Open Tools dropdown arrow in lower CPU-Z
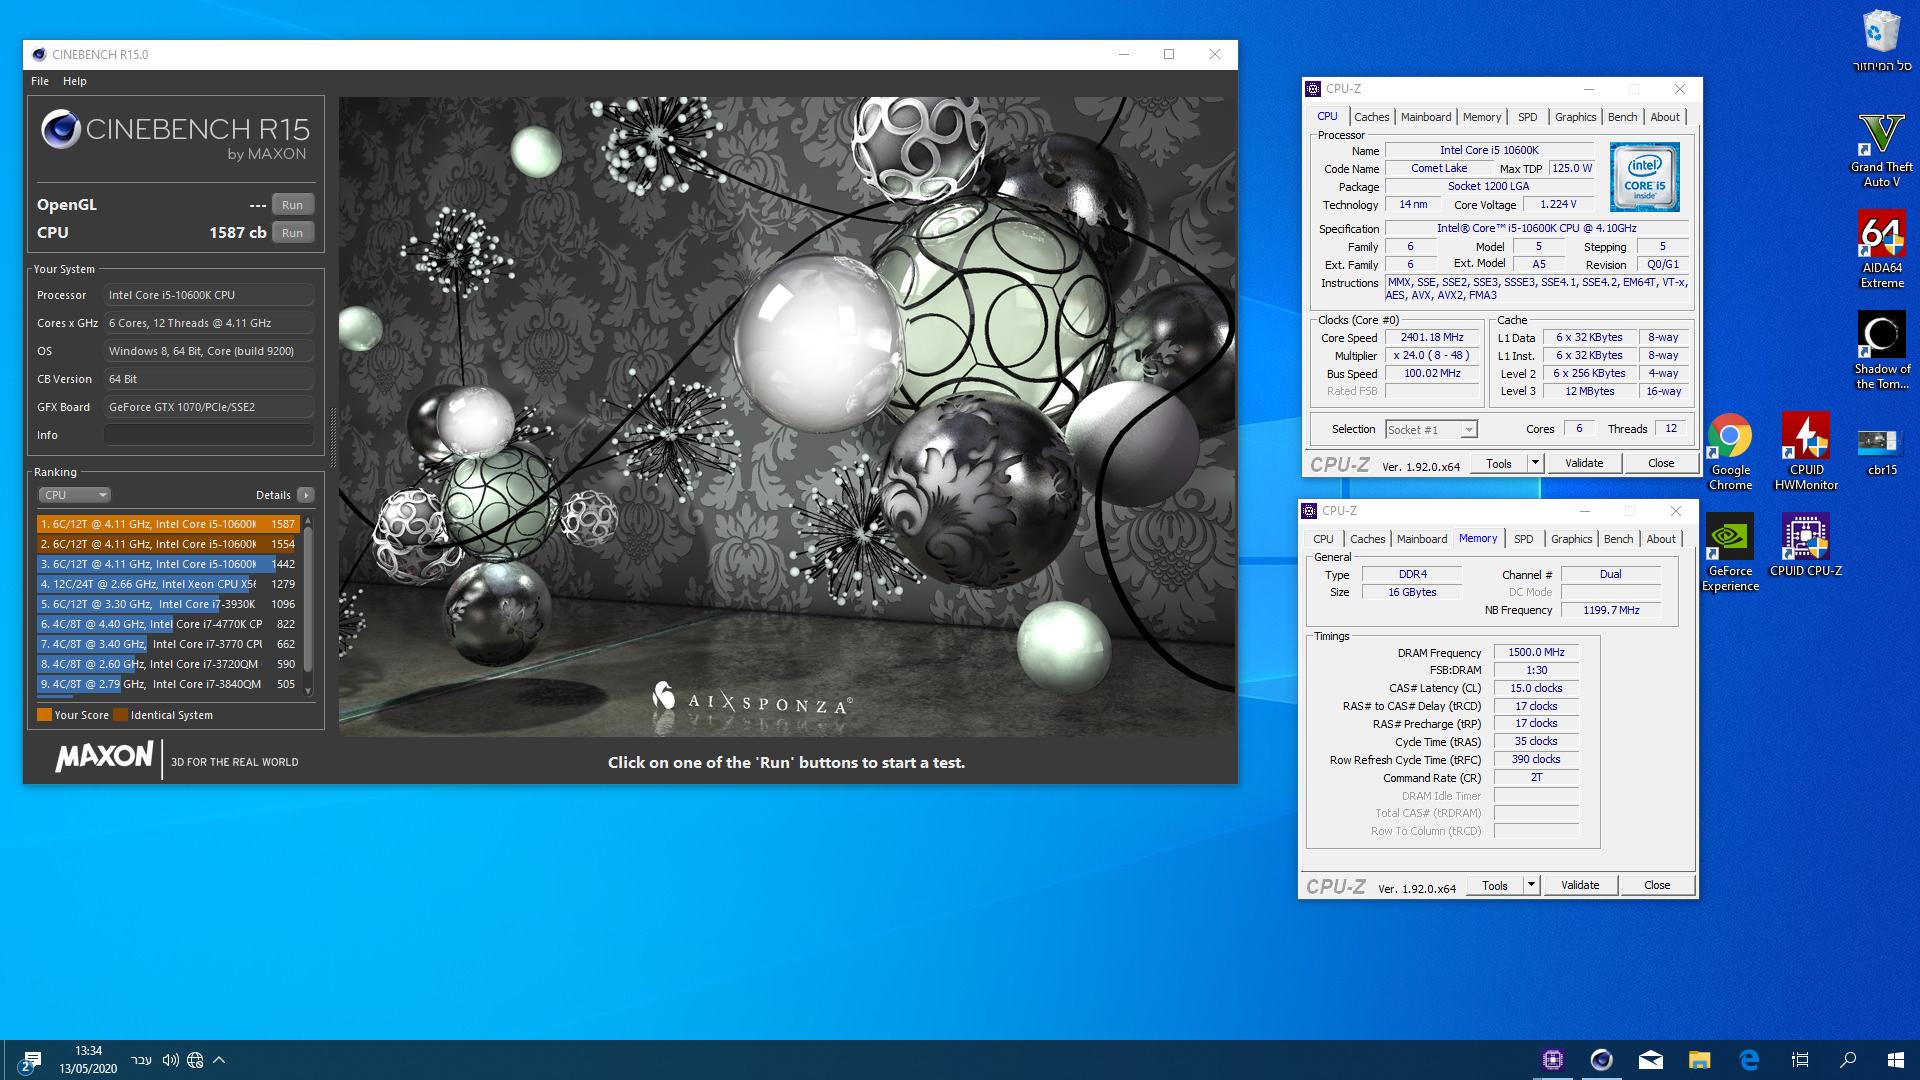The height and width of the screenshot is (1080, 1920). (1531, 885)
